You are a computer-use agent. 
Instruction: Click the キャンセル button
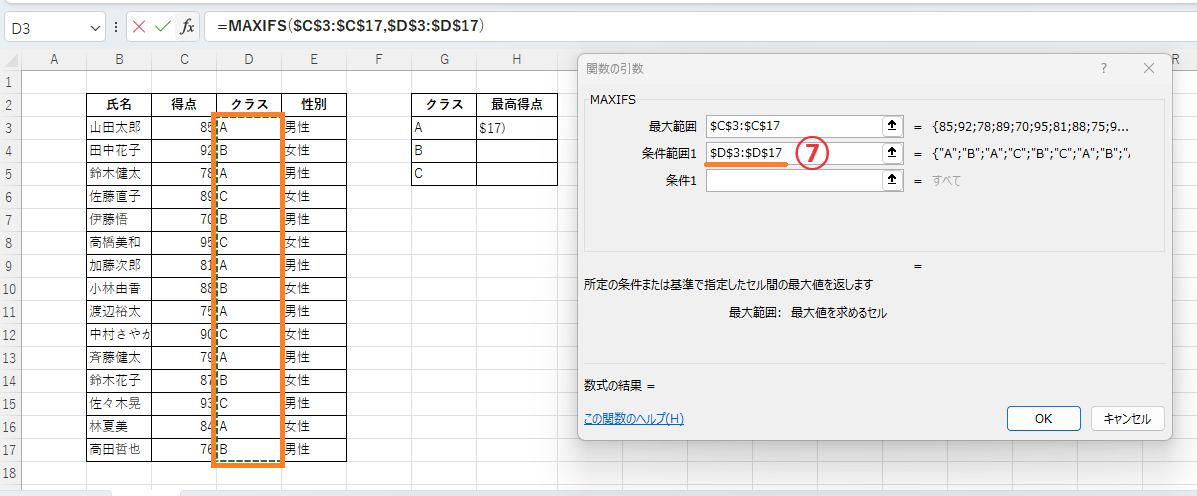tap(1128, 419)
